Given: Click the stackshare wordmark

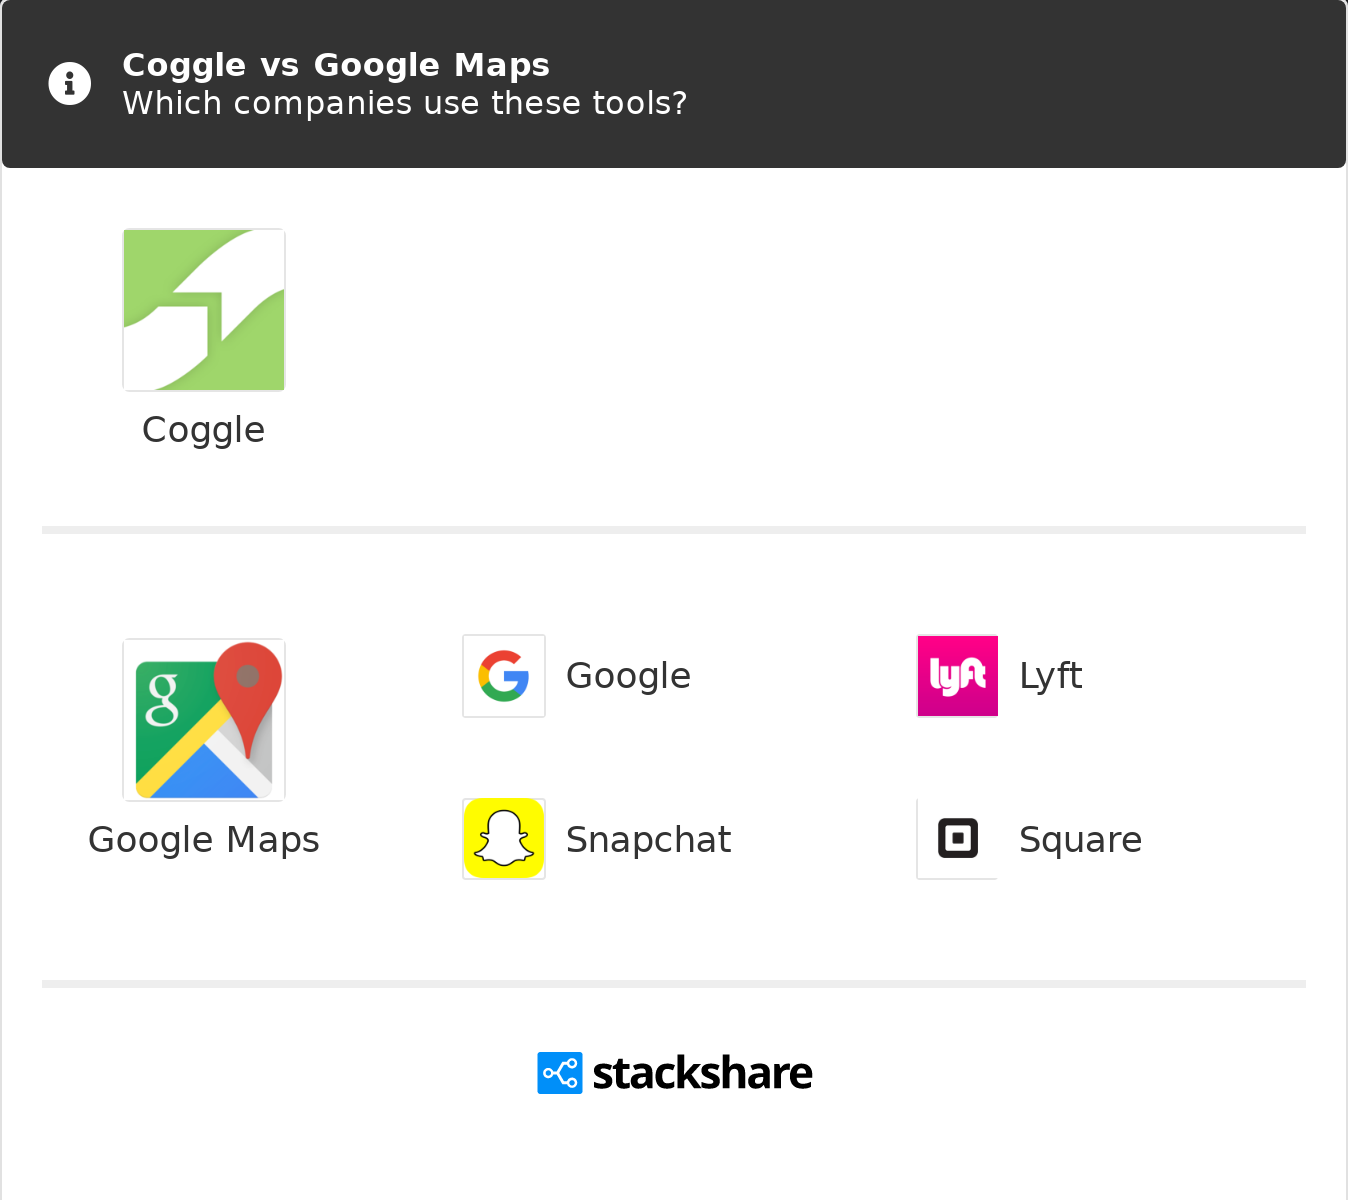Looking at the screenshot, I should (702, 1073).
